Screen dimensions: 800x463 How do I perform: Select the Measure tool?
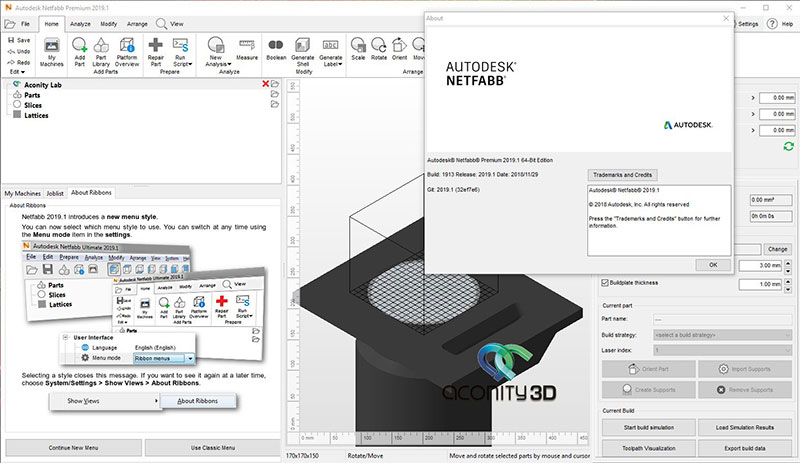click(247, 49)
